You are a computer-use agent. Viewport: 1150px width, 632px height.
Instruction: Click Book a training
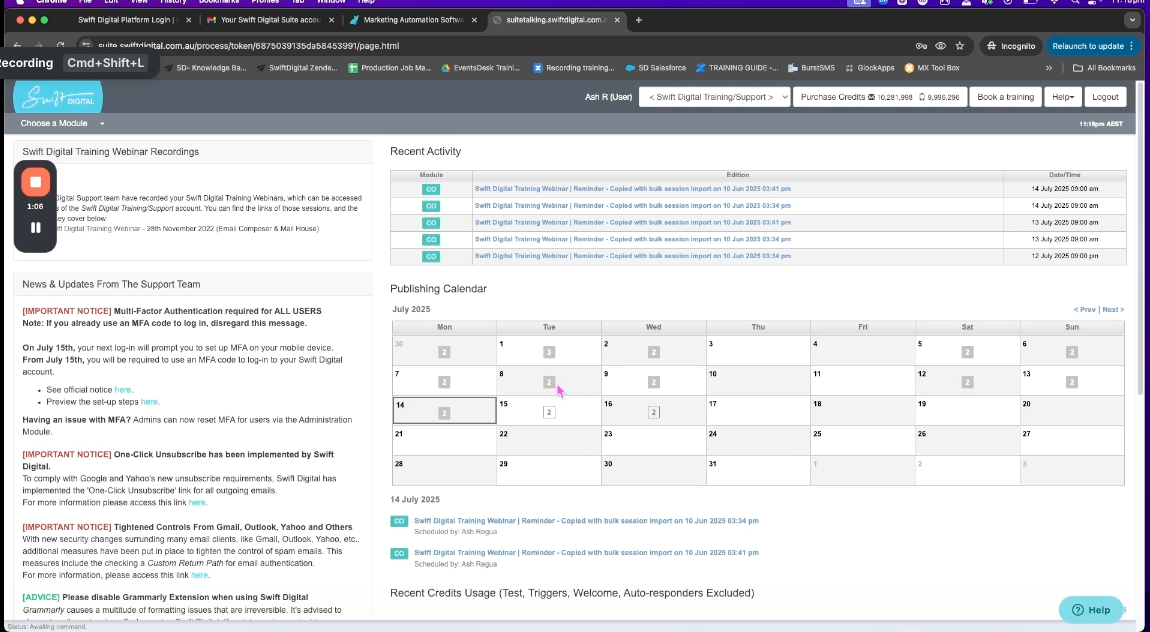(1006, 97)
